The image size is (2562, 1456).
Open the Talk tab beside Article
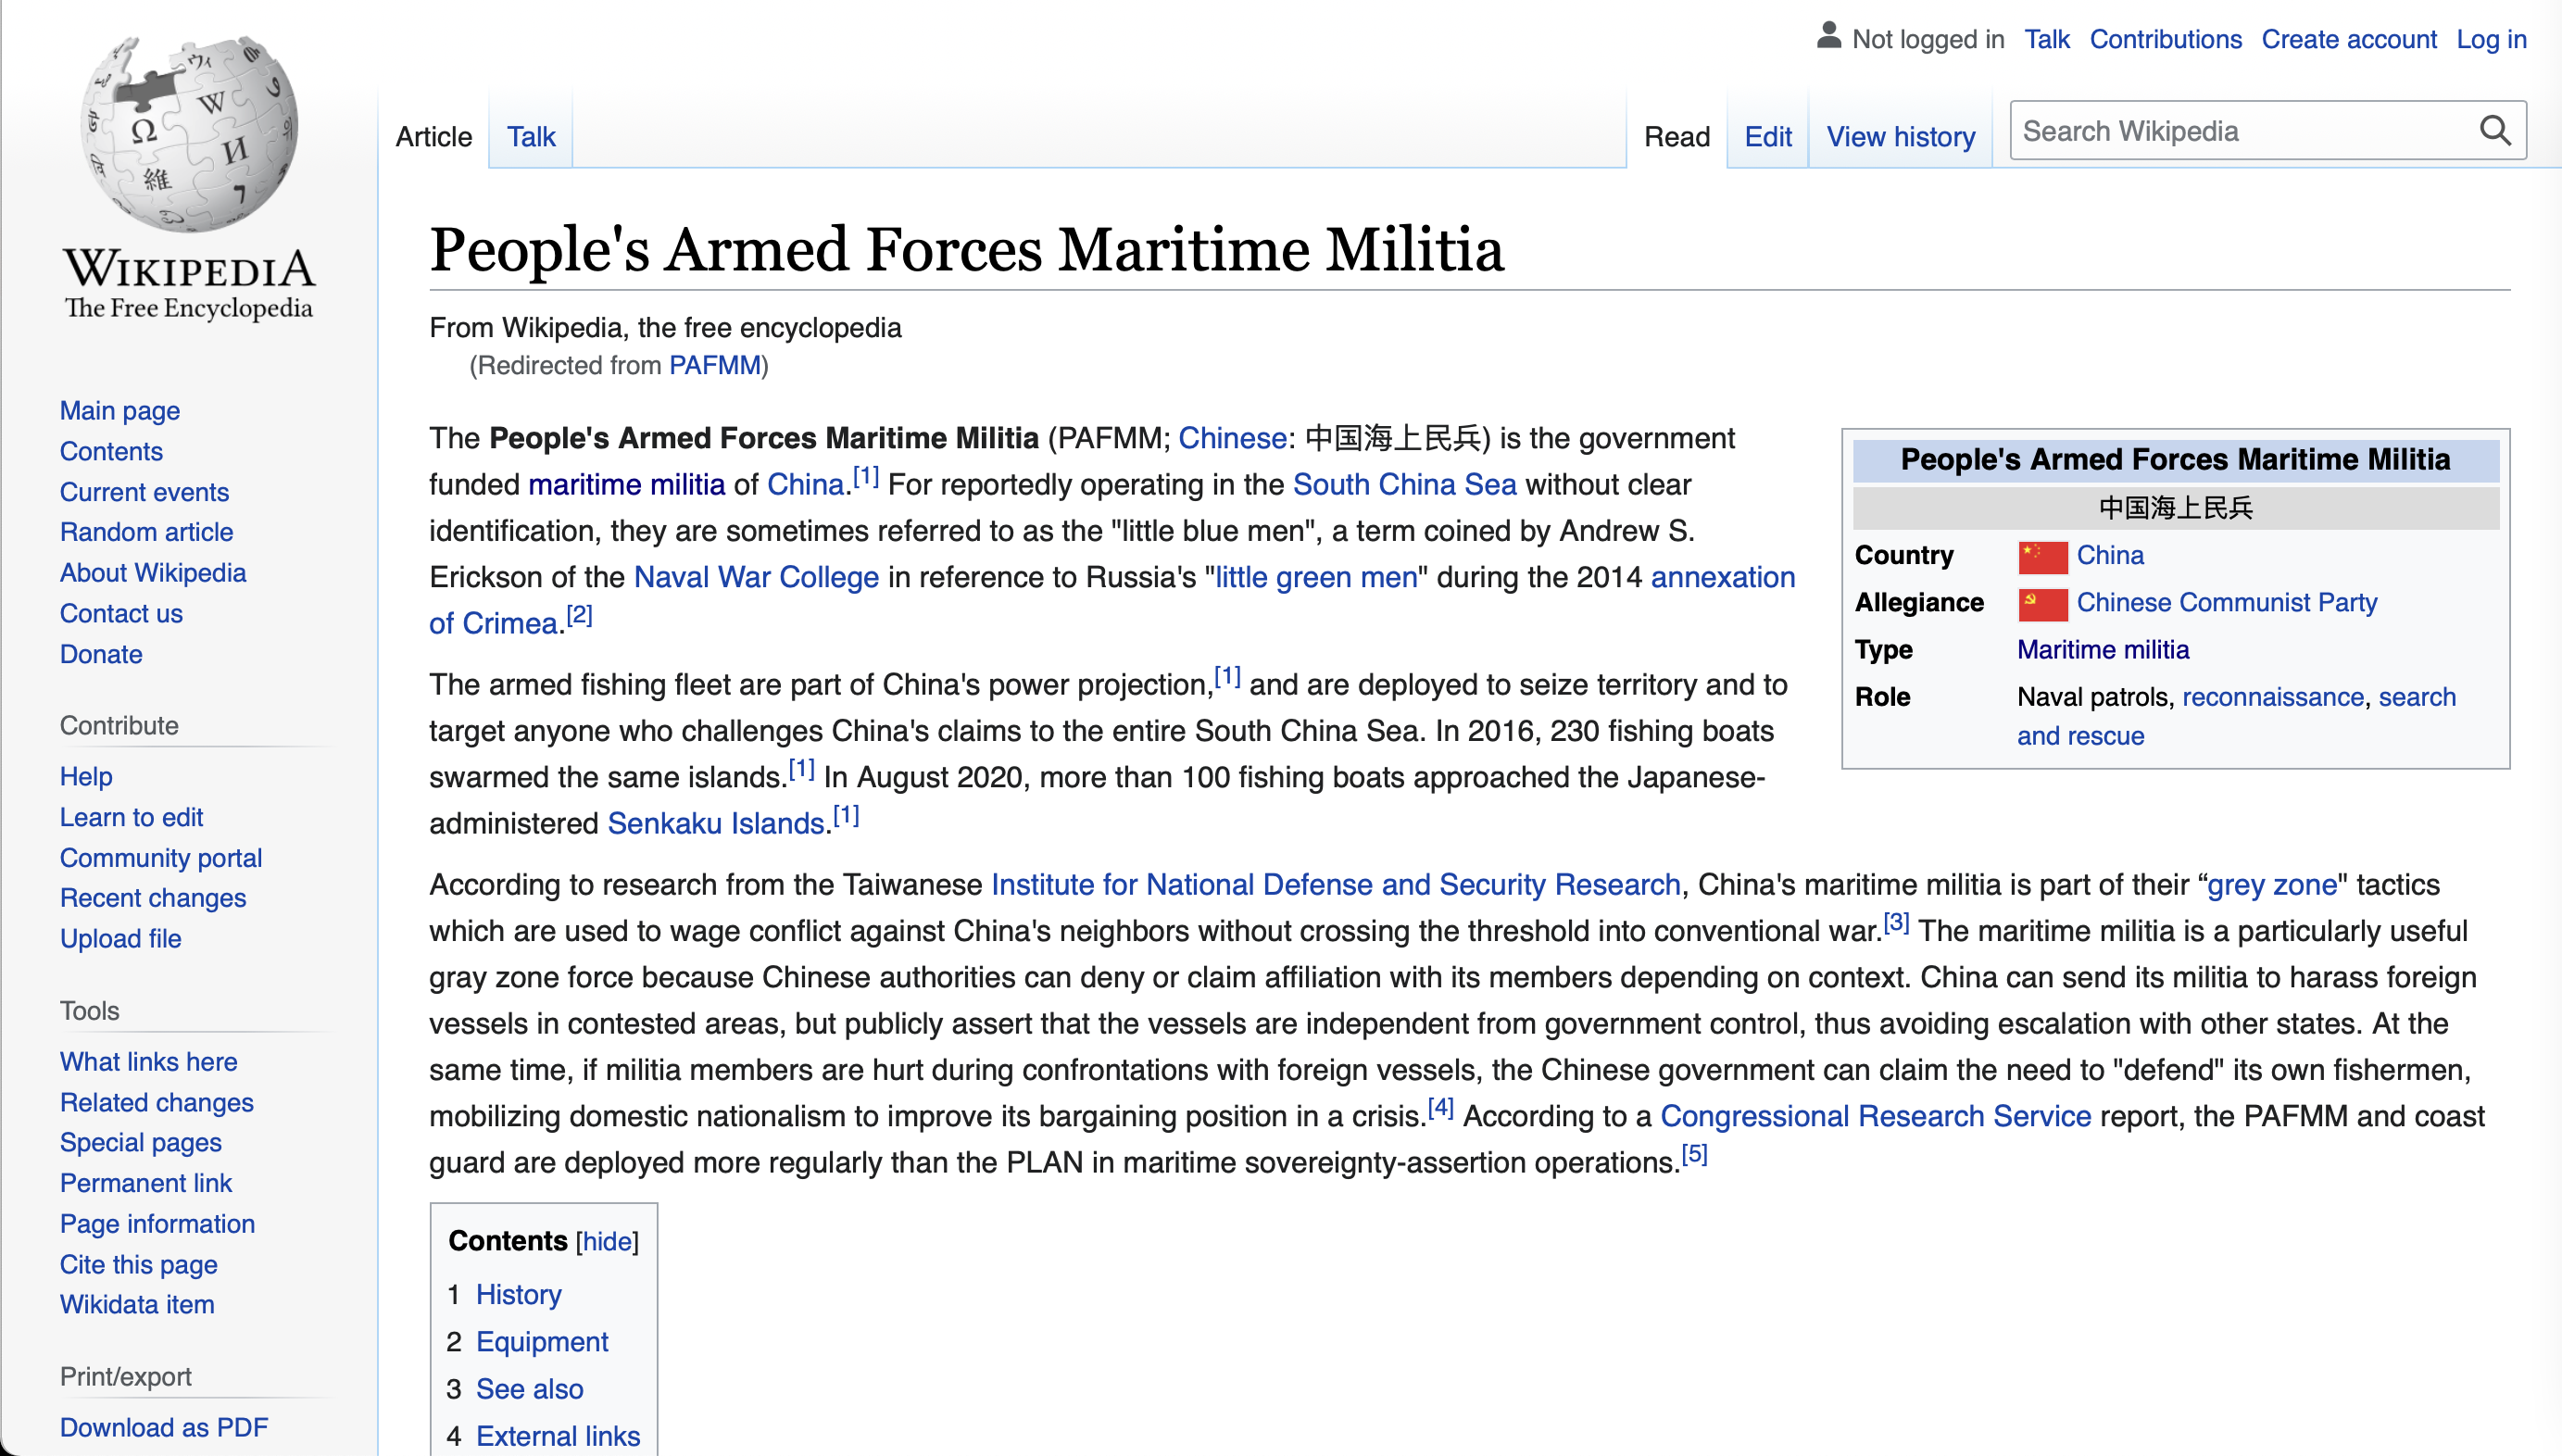(530, 137)
